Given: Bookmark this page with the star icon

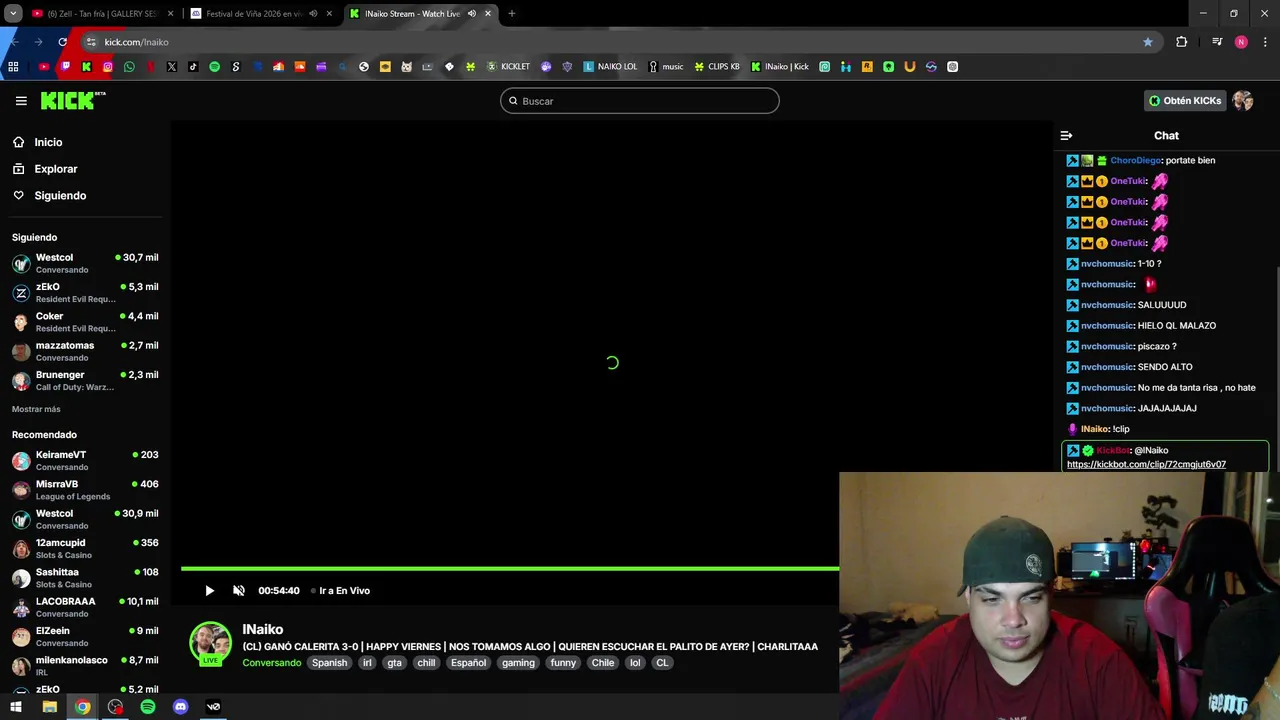Looking at the screenshot, I should pos(1148,42).
